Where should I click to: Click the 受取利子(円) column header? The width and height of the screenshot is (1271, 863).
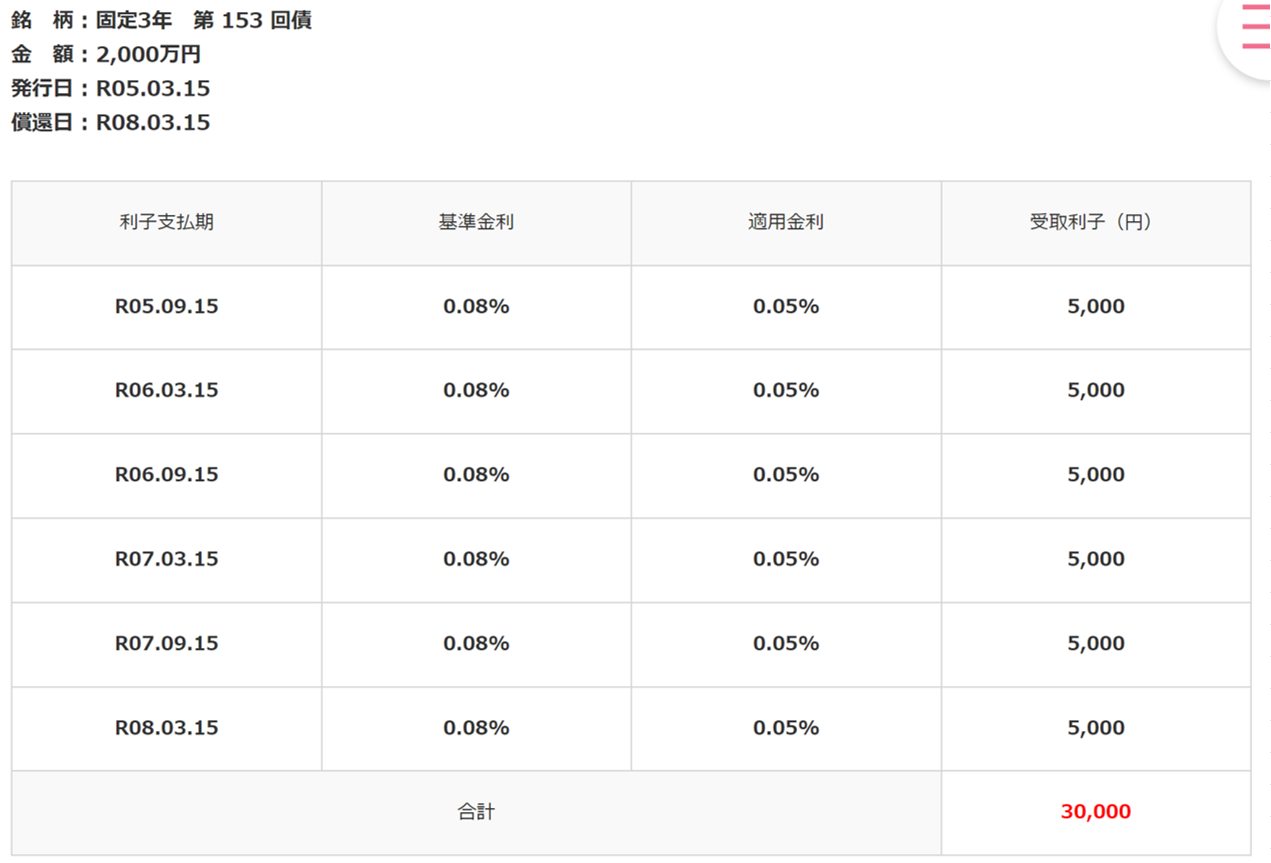pyautogui.click(x=1096, y=222)
